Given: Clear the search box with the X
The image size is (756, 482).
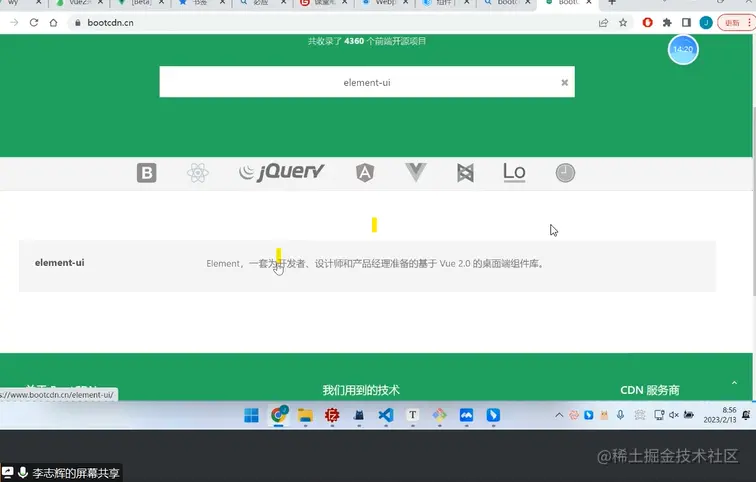Looking at the screenshot, I should [565, 82].
